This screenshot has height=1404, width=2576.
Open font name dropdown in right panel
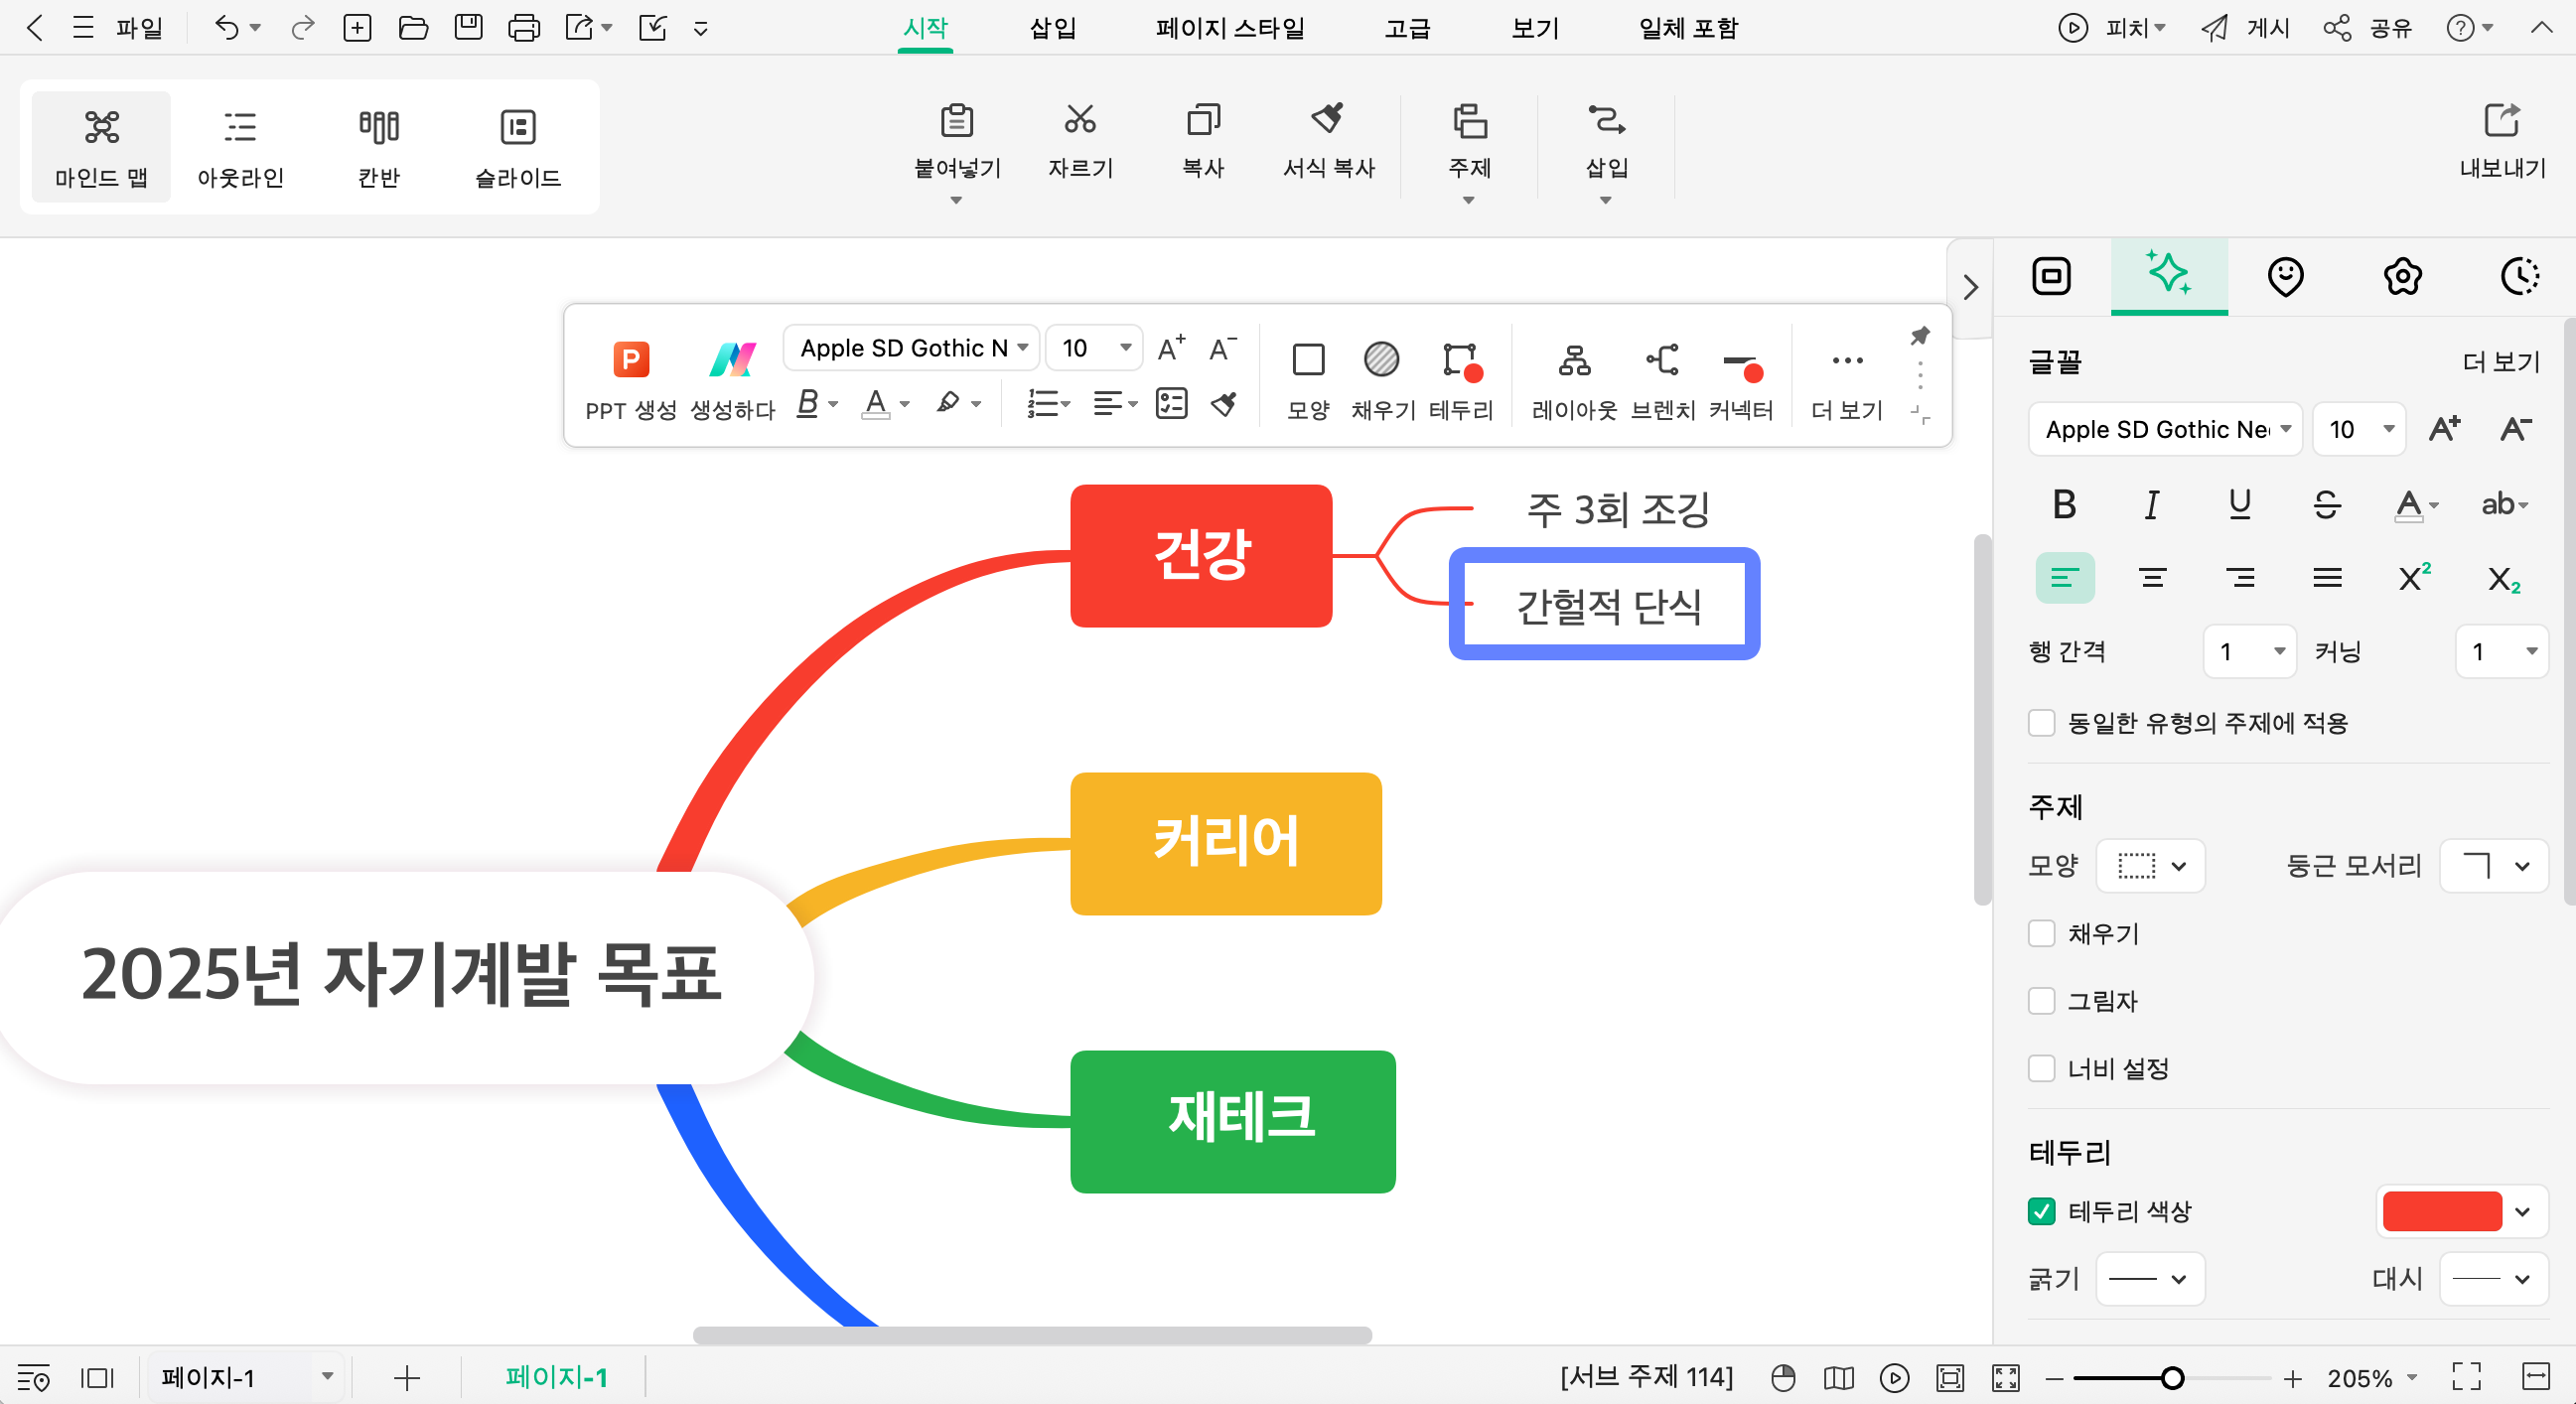click(x=2165, y=430)
